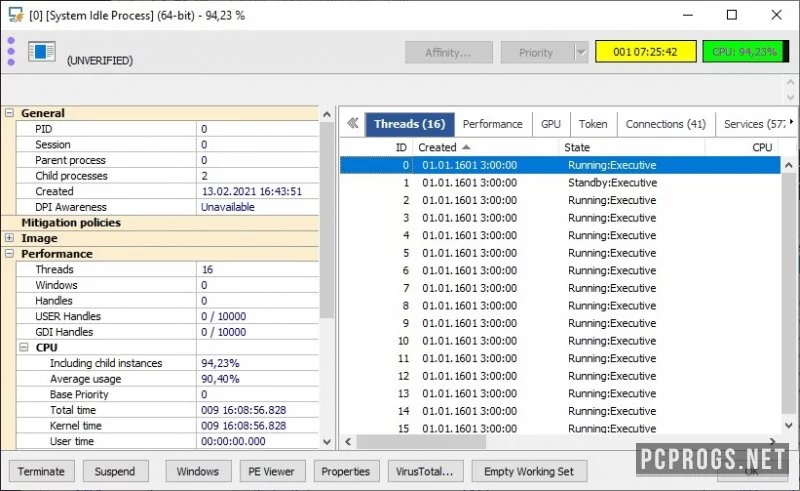Select the USER Handles row

coord(167,316)
